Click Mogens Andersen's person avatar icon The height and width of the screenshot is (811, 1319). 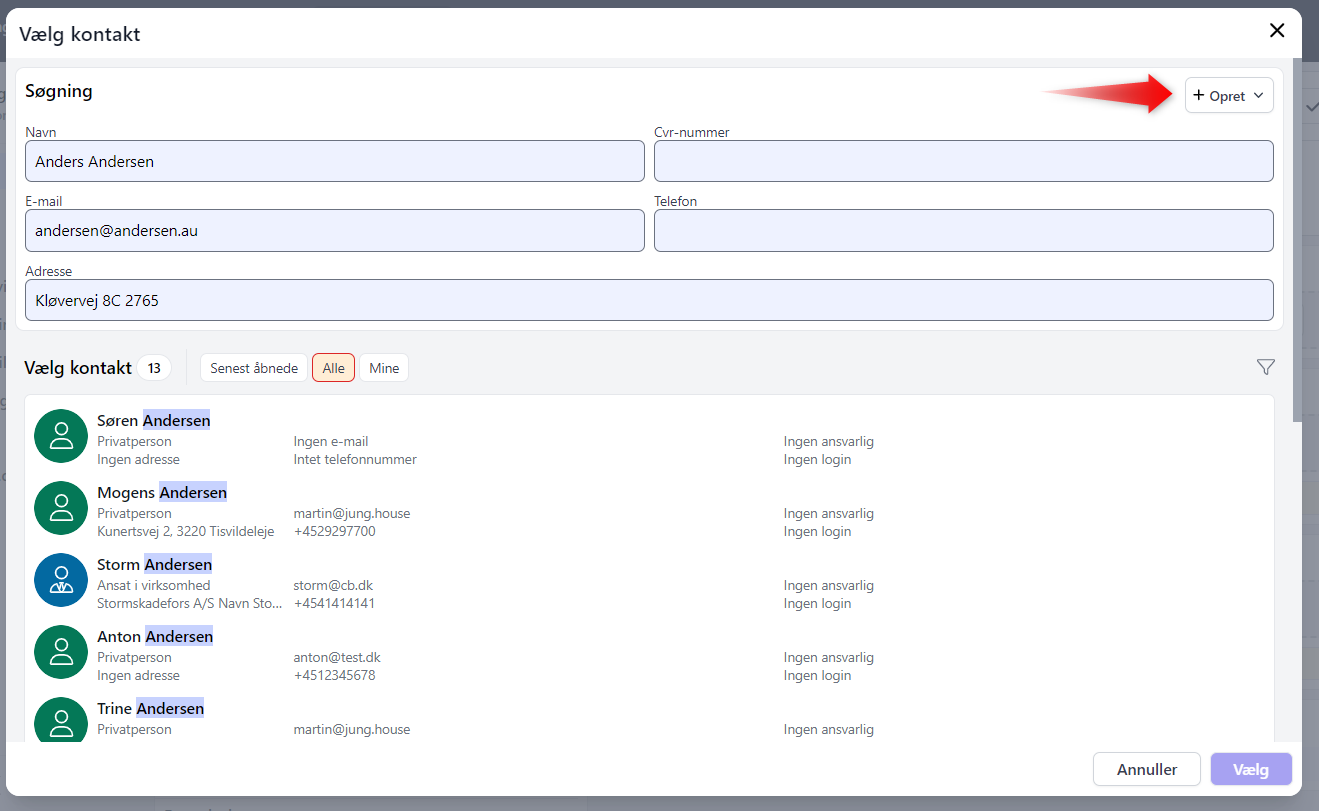pos(61,508)
